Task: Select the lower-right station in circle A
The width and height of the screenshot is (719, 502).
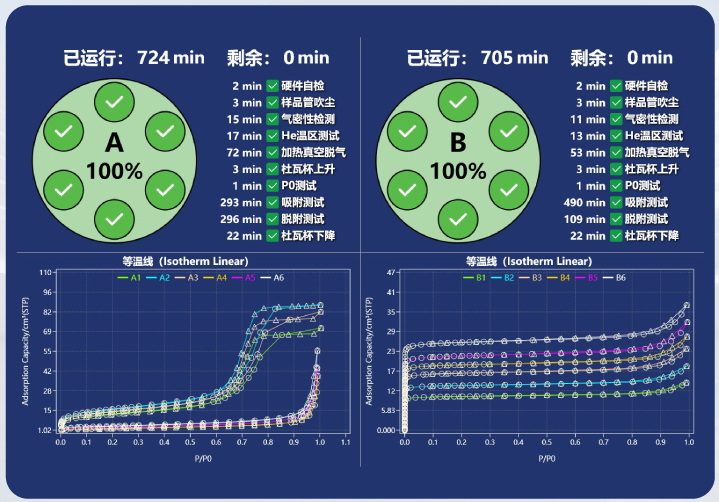Action: (165, 190)
